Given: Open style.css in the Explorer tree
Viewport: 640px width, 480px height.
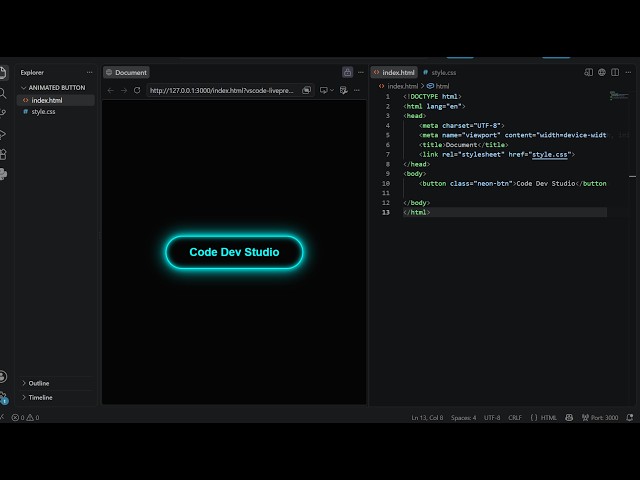Looking at the screenshot, I should (56, 111).
